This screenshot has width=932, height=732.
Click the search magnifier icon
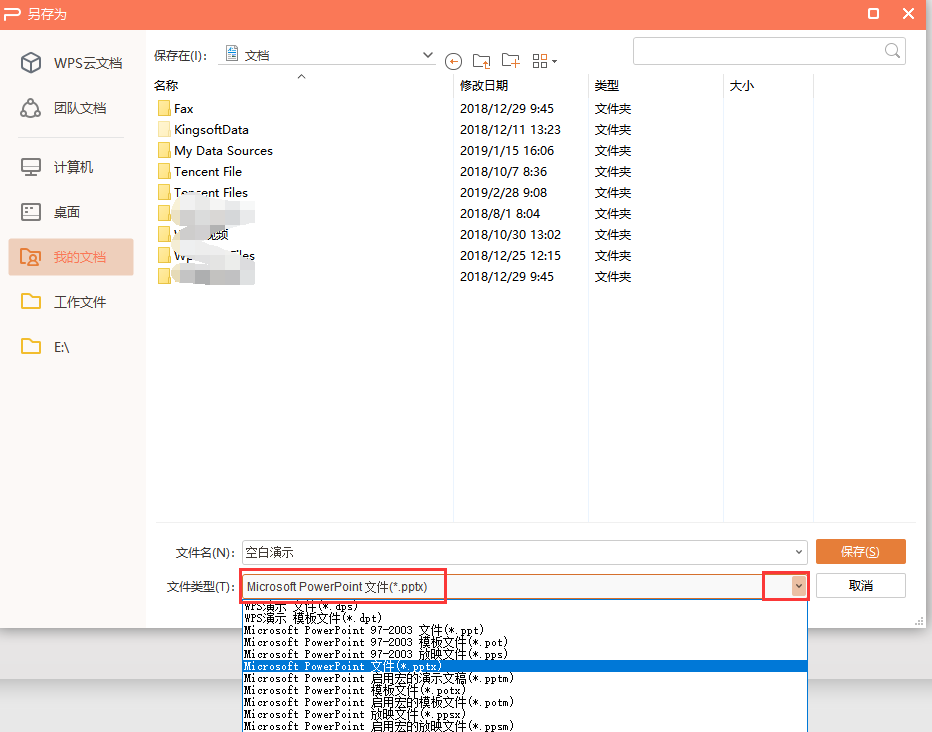tap(892, 50)
